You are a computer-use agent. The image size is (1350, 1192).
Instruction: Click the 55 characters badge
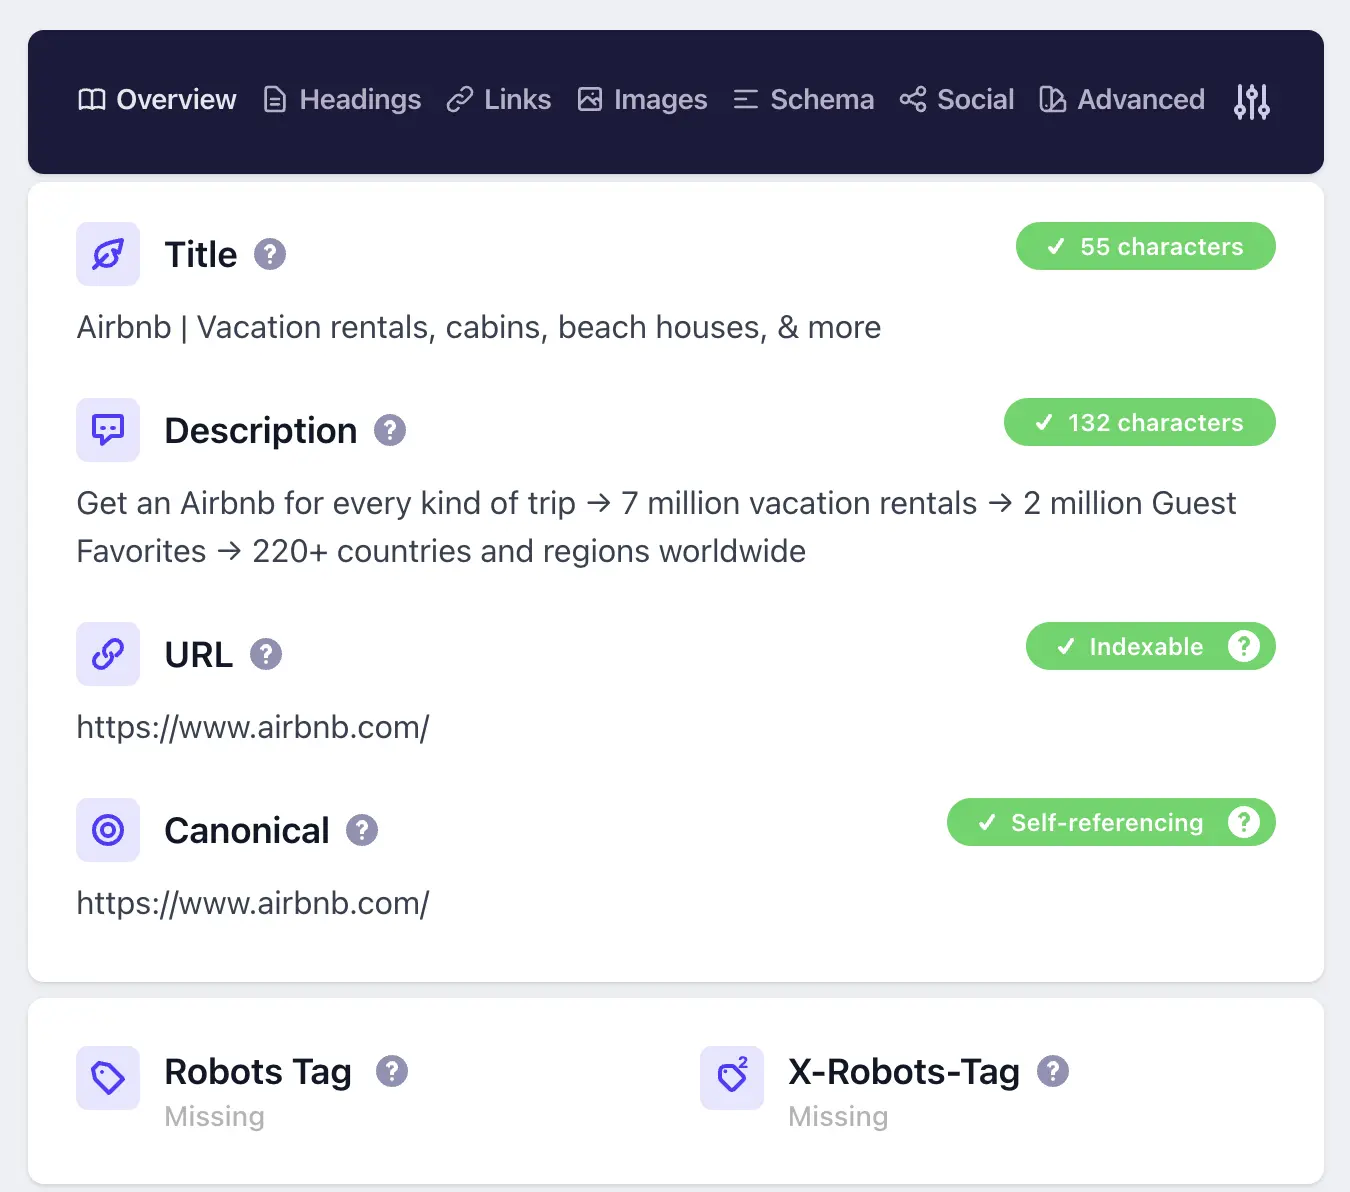(x=1146, y=246)
